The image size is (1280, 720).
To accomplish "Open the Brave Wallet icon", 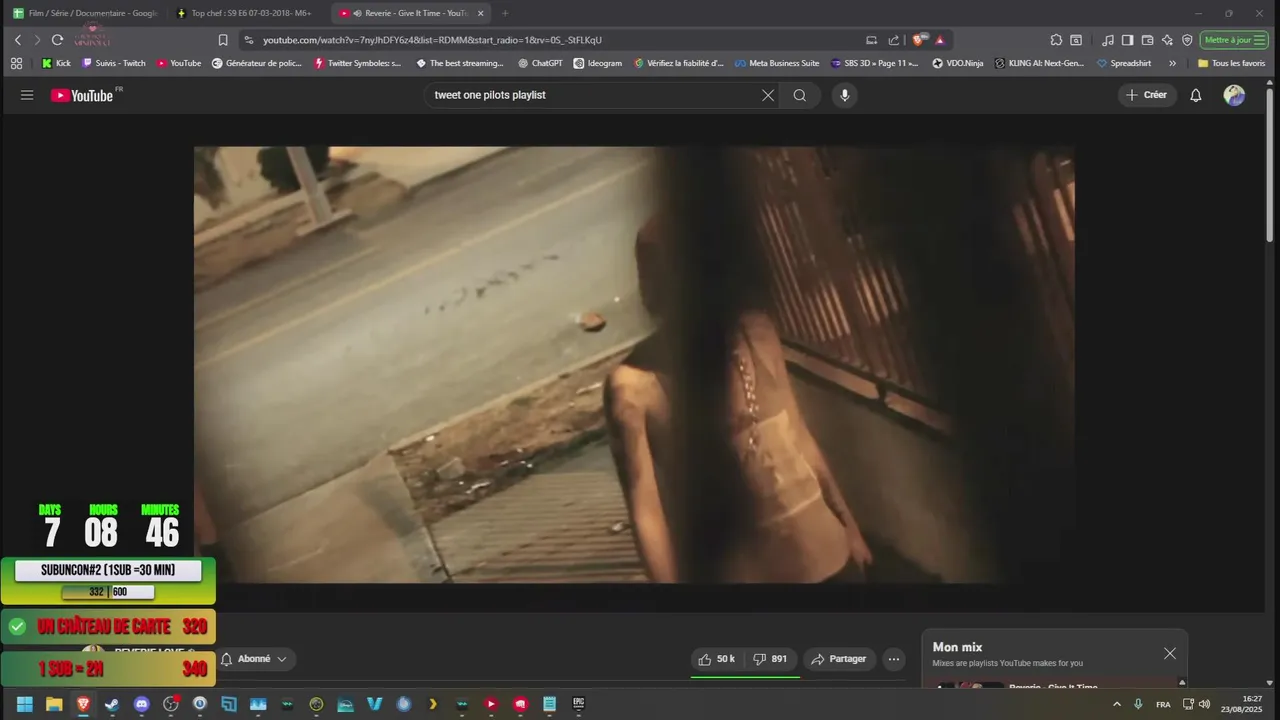I will click(1147, 40).
